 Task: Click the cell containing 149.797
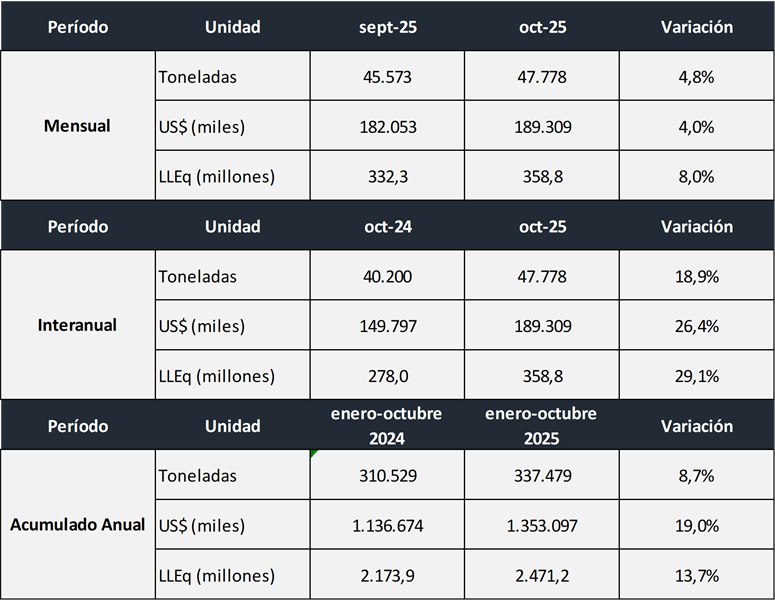(387, 326)
